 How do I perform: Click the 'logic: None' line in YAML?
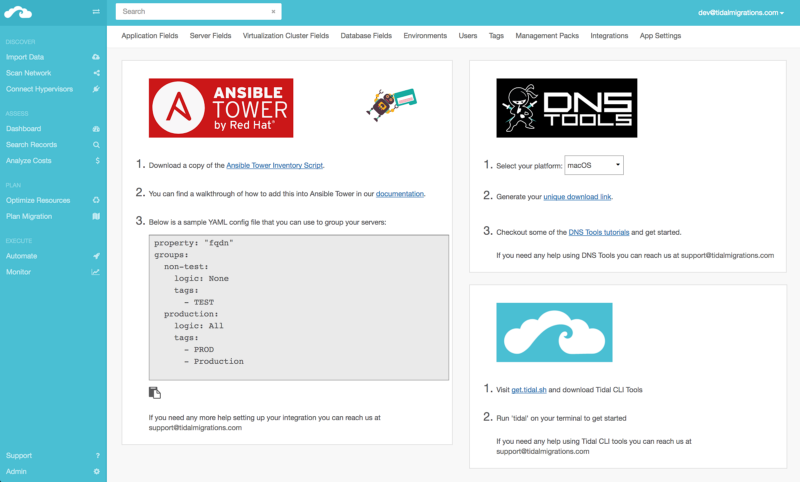click(x=201, y=278)
